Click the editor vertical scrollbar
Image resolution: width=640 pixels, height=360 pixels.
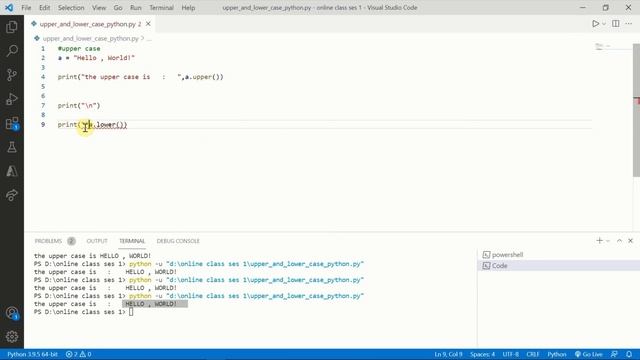pyautogui.click(x=636, y=110)
